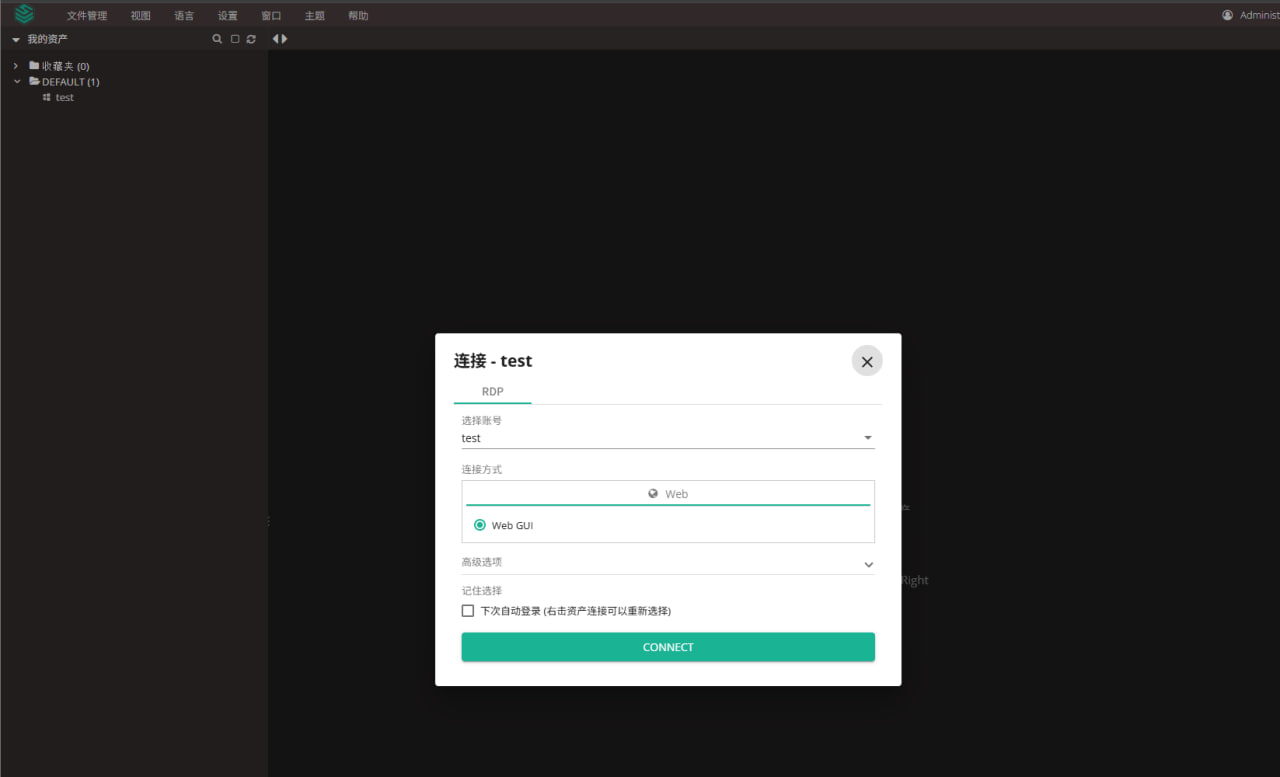1280x777 pixels.
Task: Open the 设置 menu
Action: pos(228,16)
